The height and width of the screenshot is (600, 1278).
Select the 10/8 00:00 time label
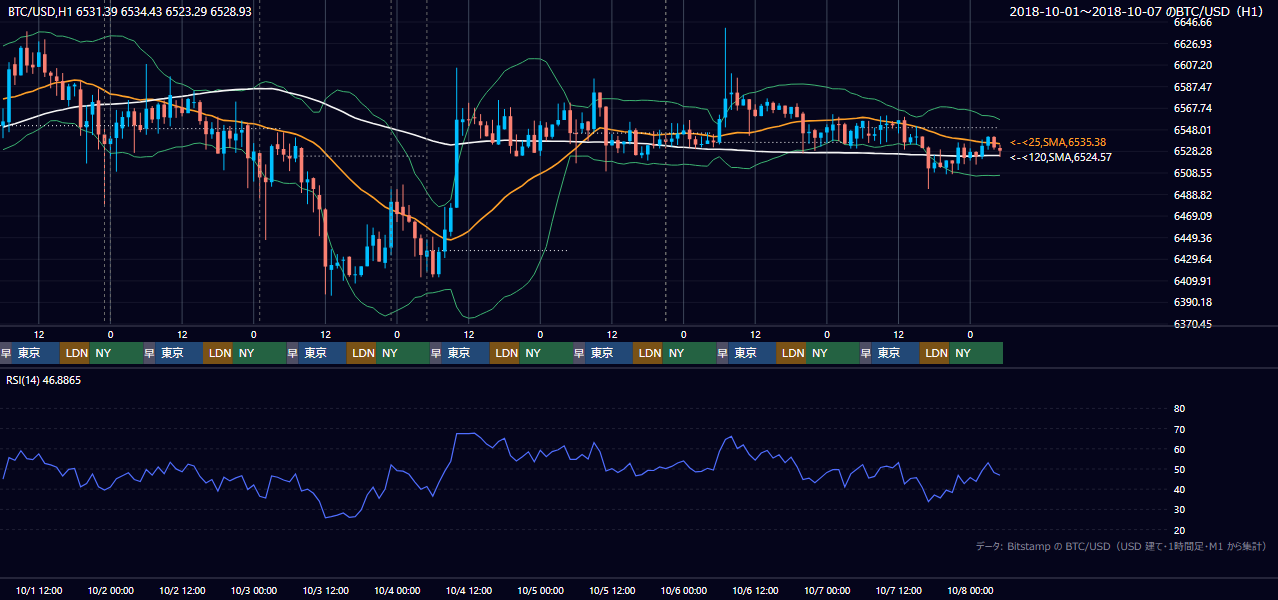tap(970, 590)
